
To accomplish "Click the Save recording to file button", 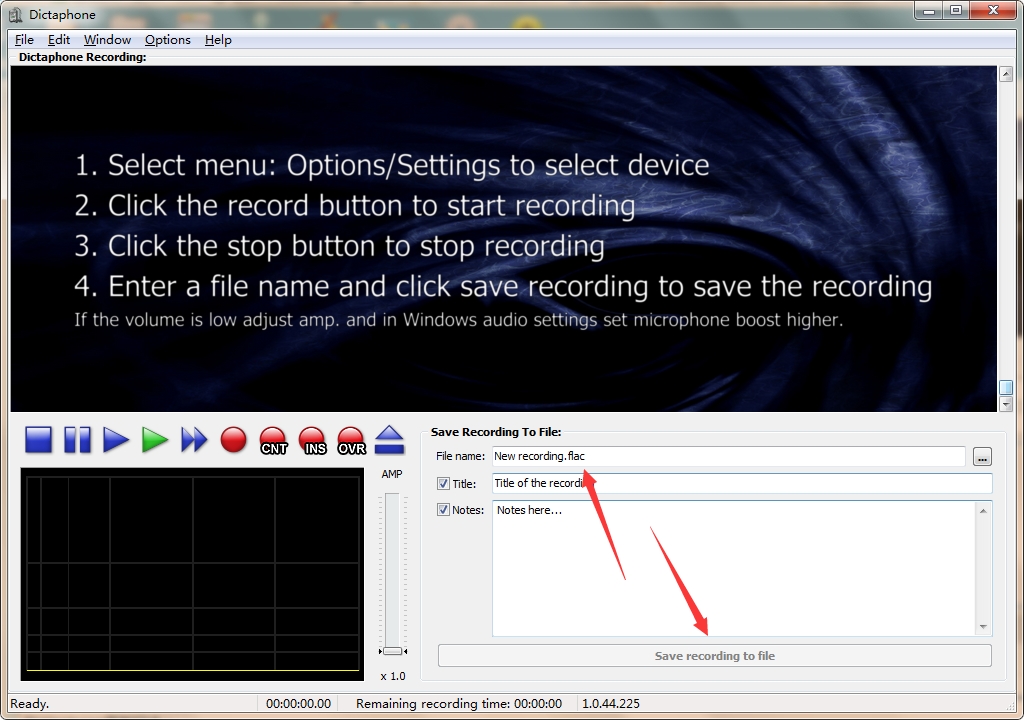I will click(x=714, y=655).
